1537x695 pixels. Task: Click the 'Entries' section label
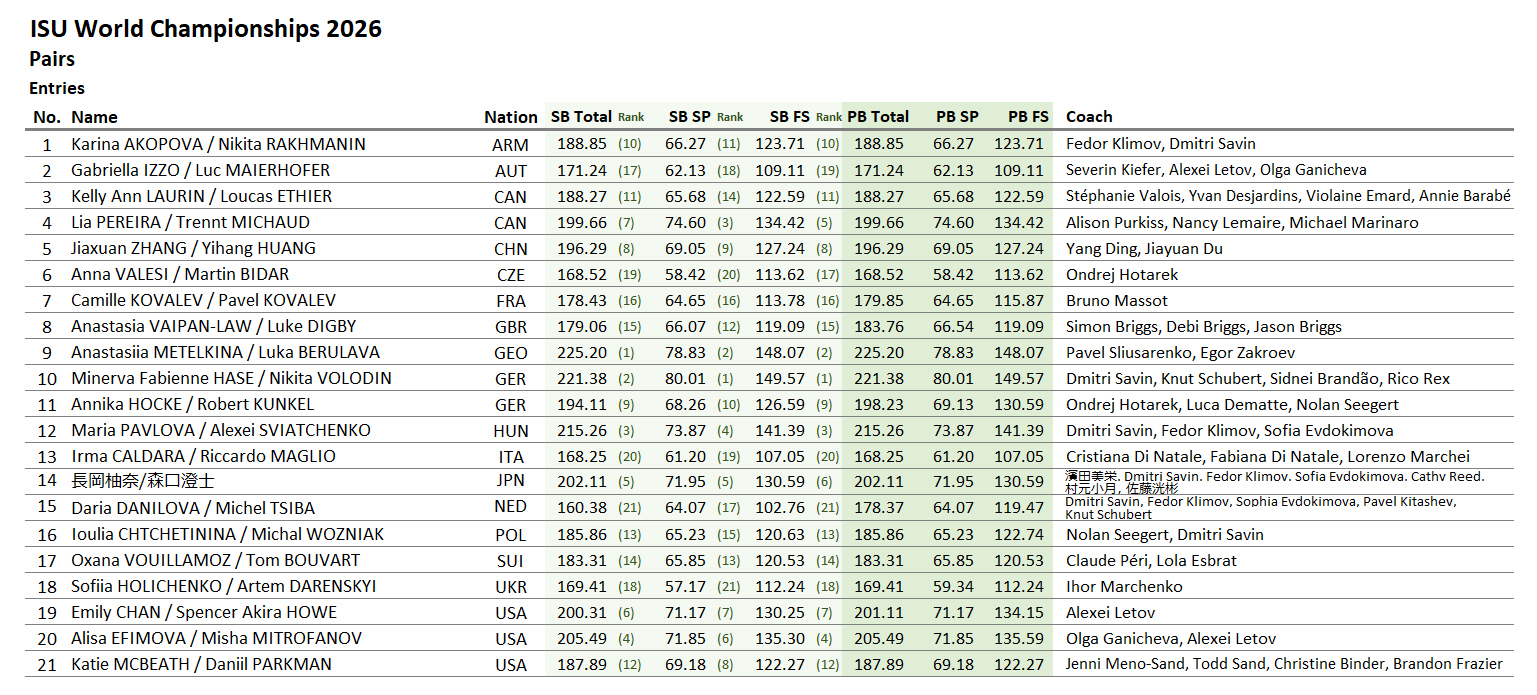[x=57, y=88]
